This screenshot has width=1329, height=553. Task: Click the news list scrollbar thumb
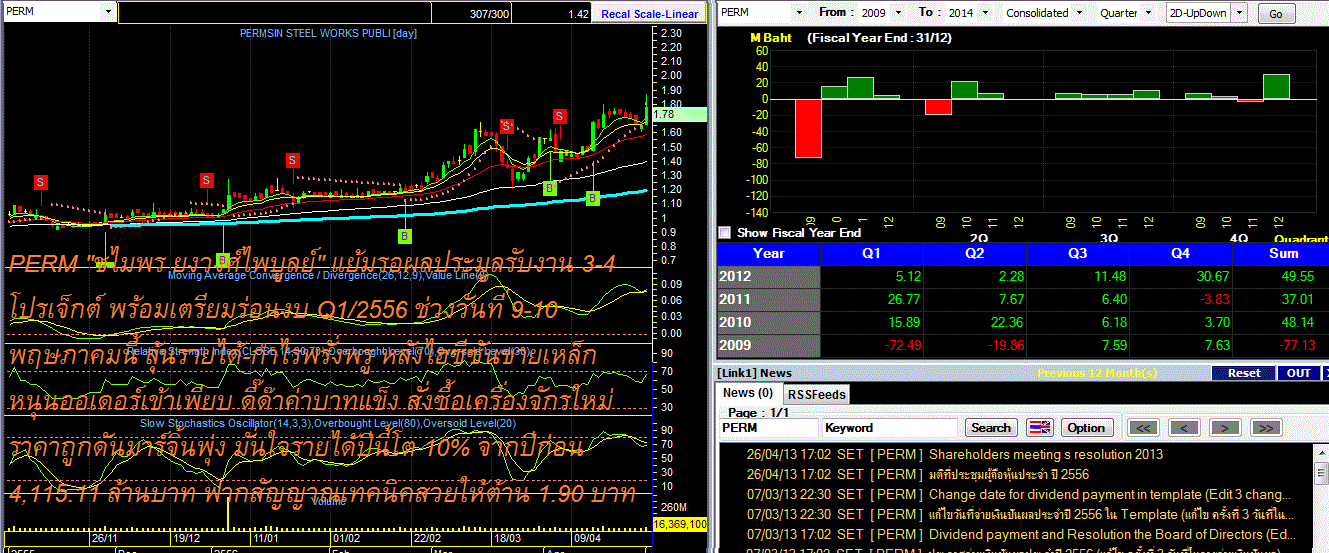pyautogui.click(x=1320, y=475)
